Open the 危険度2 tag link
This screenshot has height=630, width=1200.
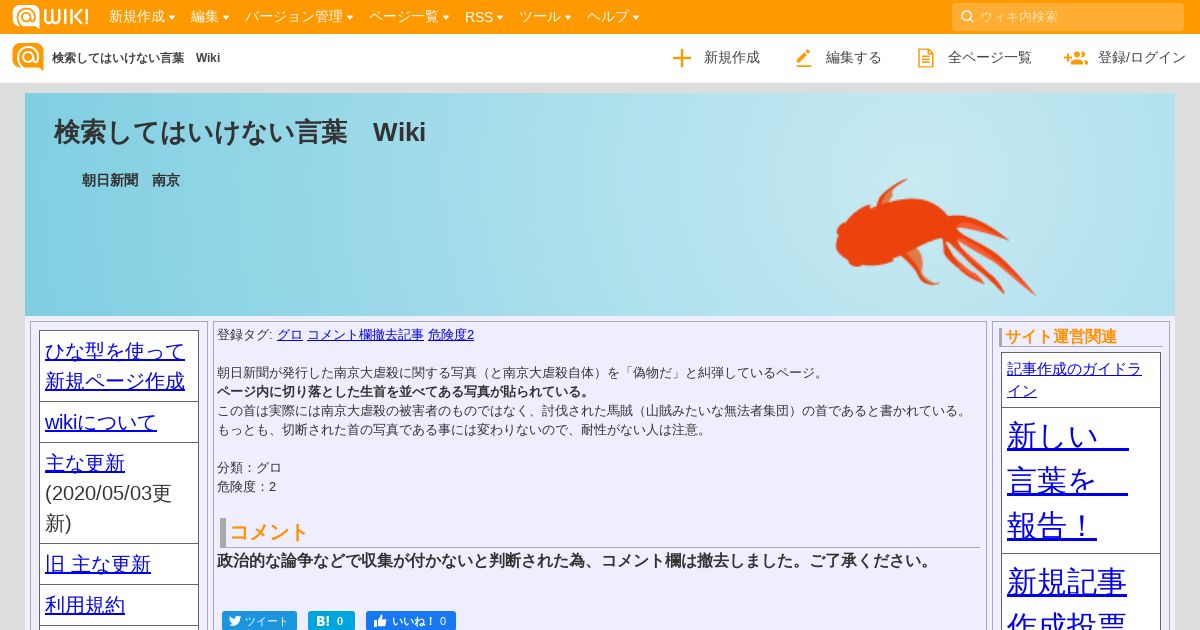(x=451, y=335)
